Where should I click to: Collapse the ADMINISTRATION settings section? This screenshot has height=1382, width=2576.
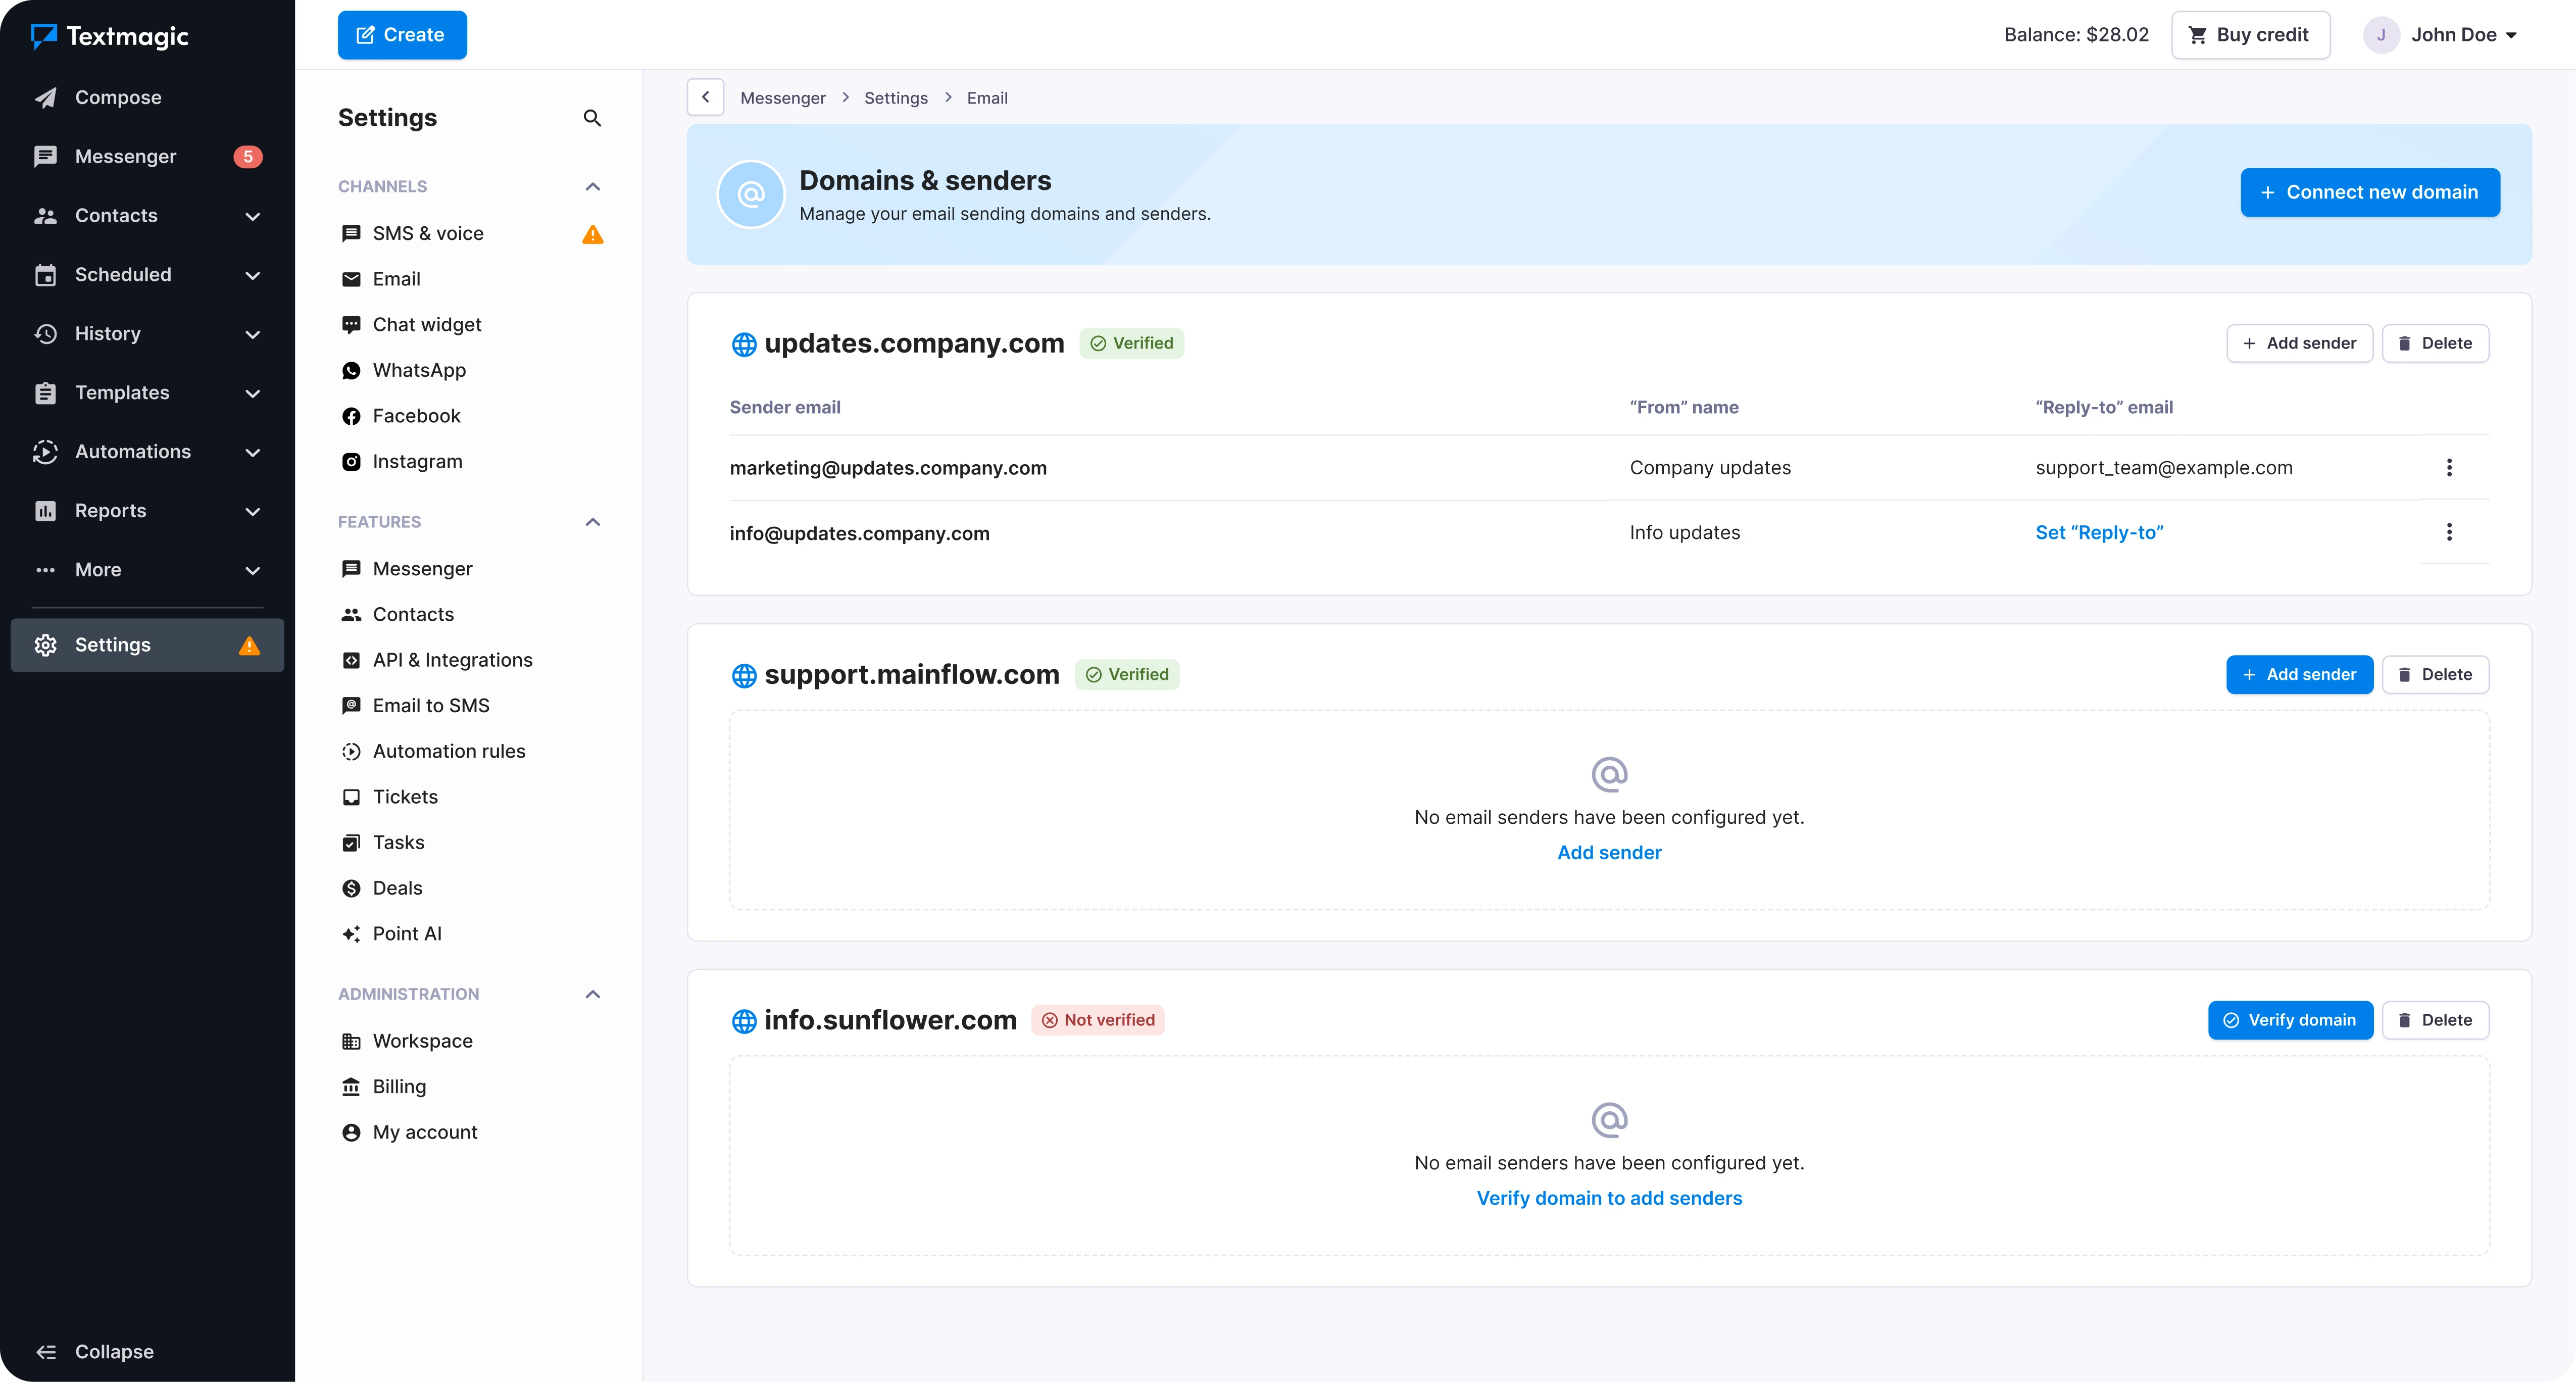[x=592, y=994]
